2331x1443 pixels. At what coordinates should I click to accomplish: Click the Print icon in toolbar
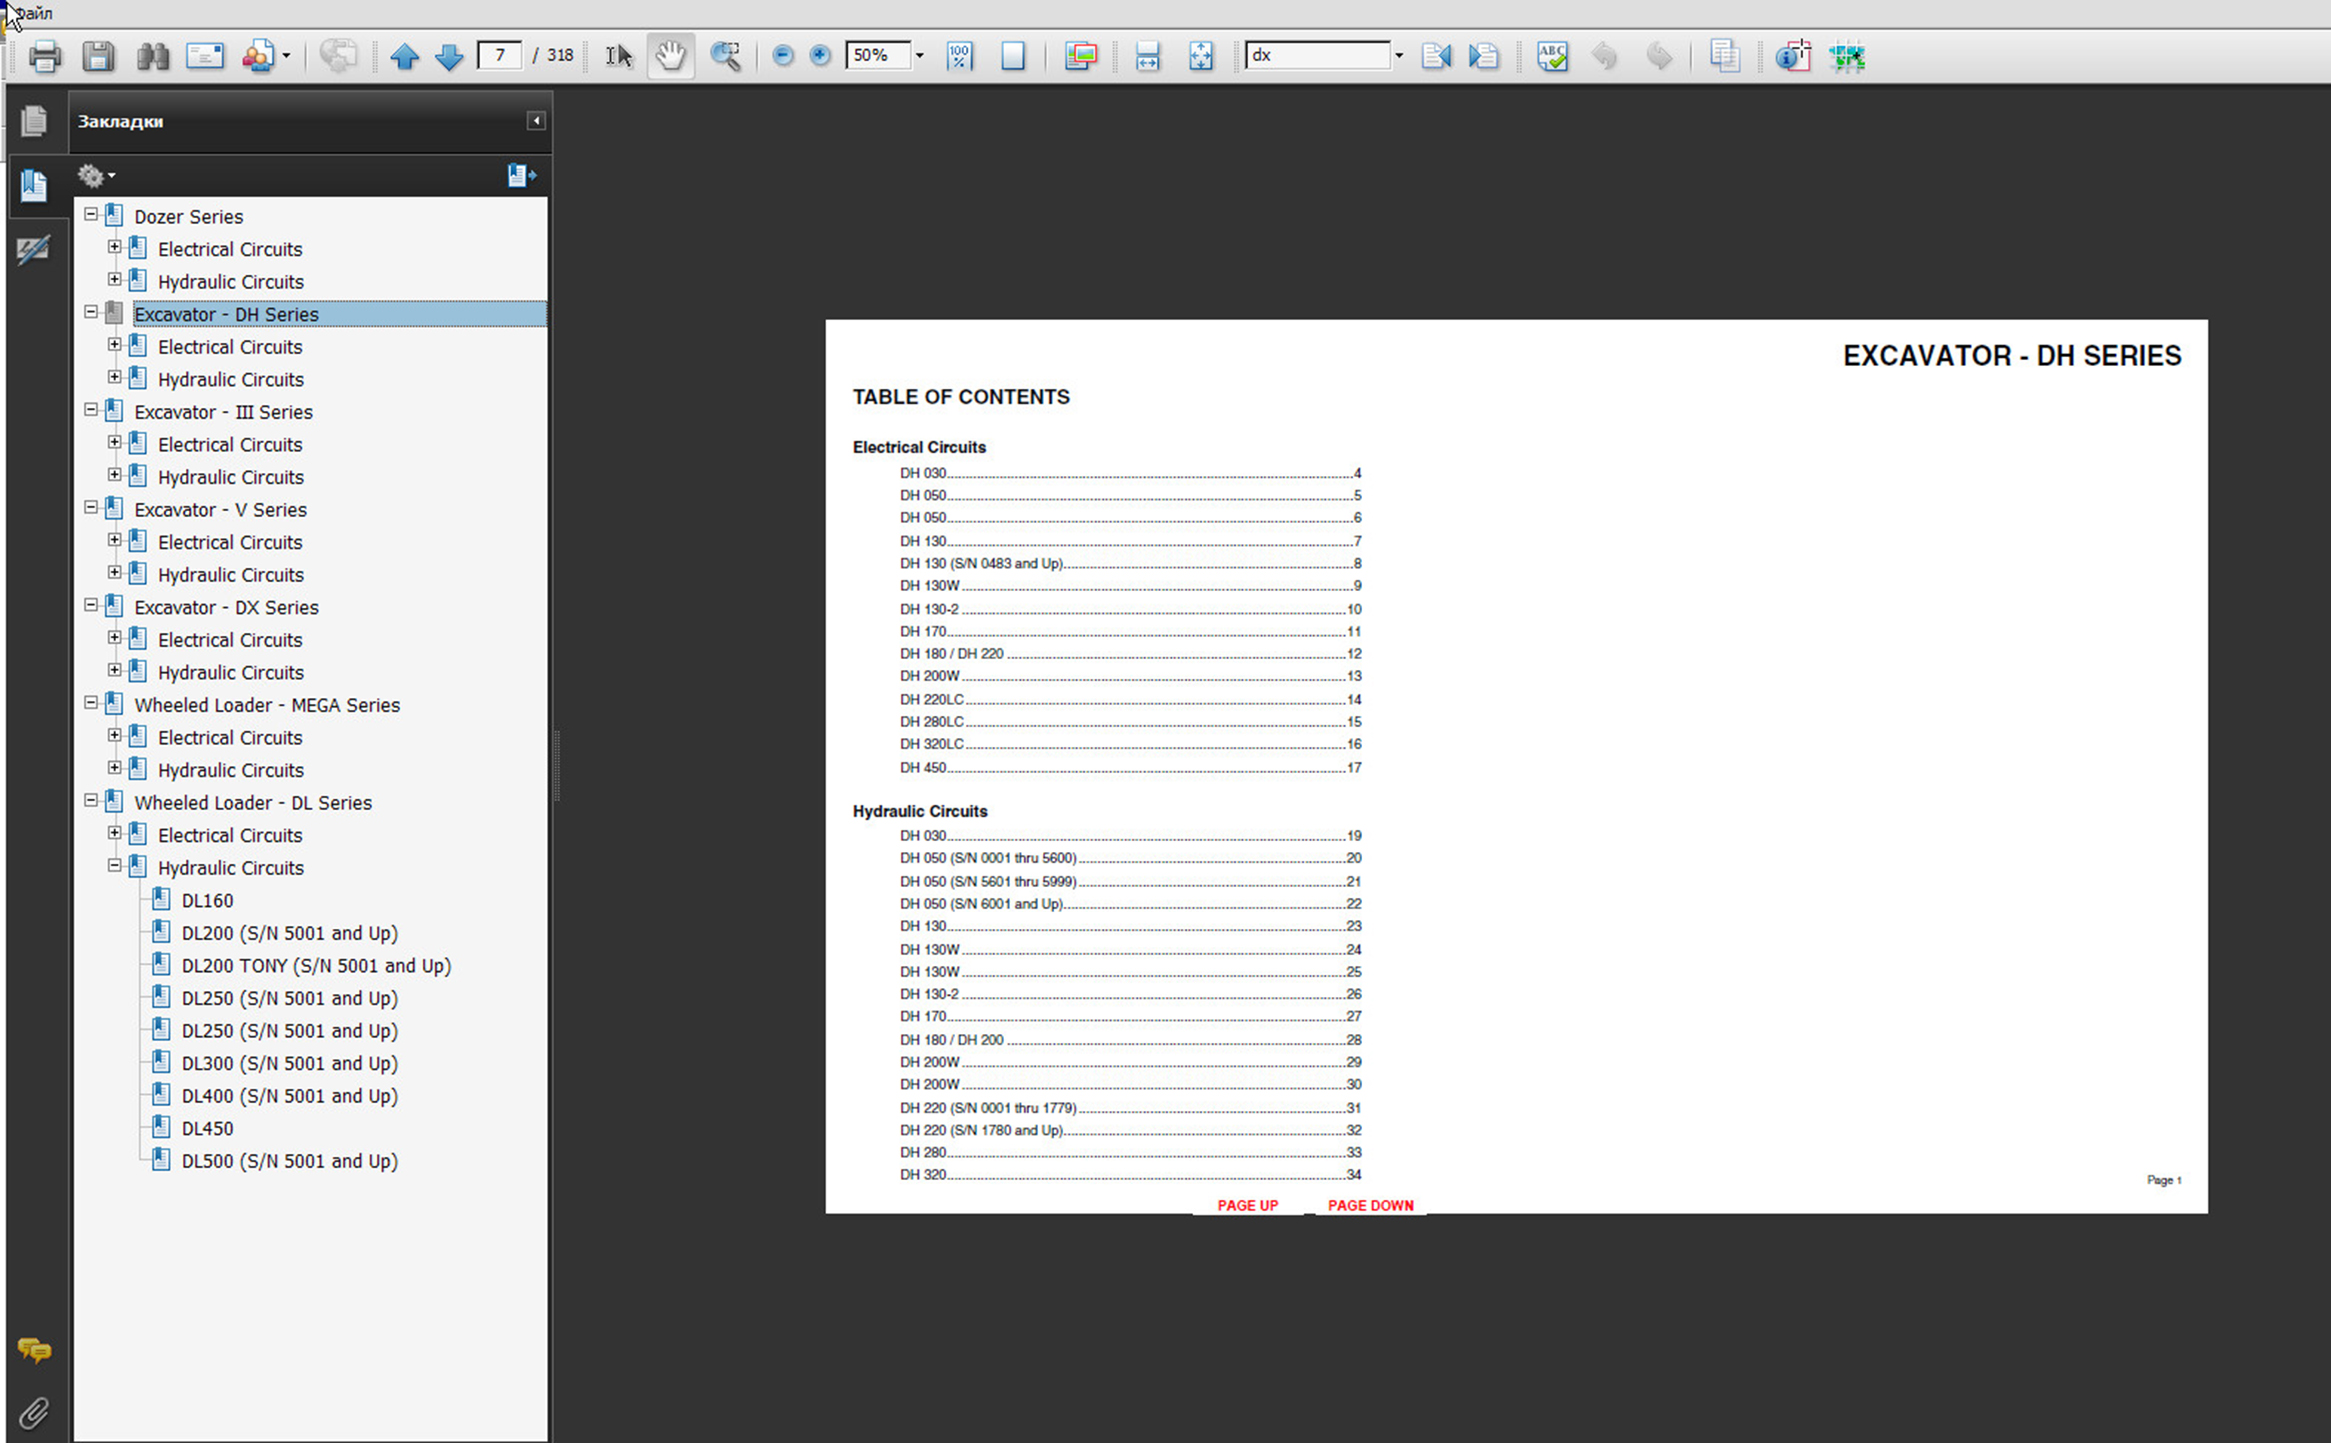click(x=44, y=56)
